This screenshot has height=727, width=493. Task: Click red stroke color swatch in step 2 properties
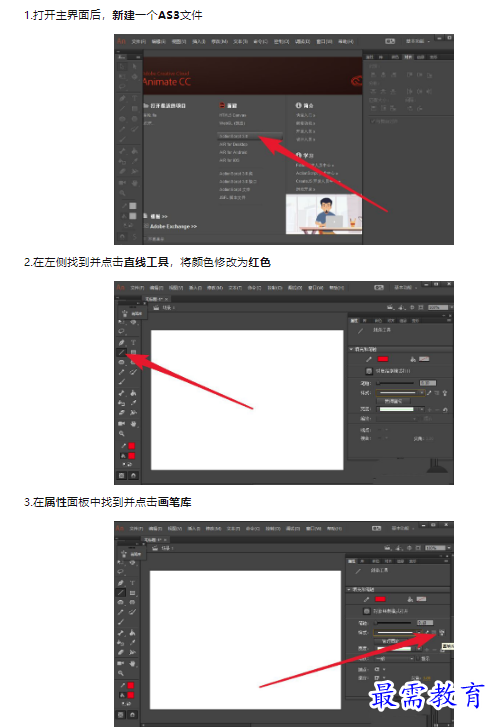(x=383, y=359)
